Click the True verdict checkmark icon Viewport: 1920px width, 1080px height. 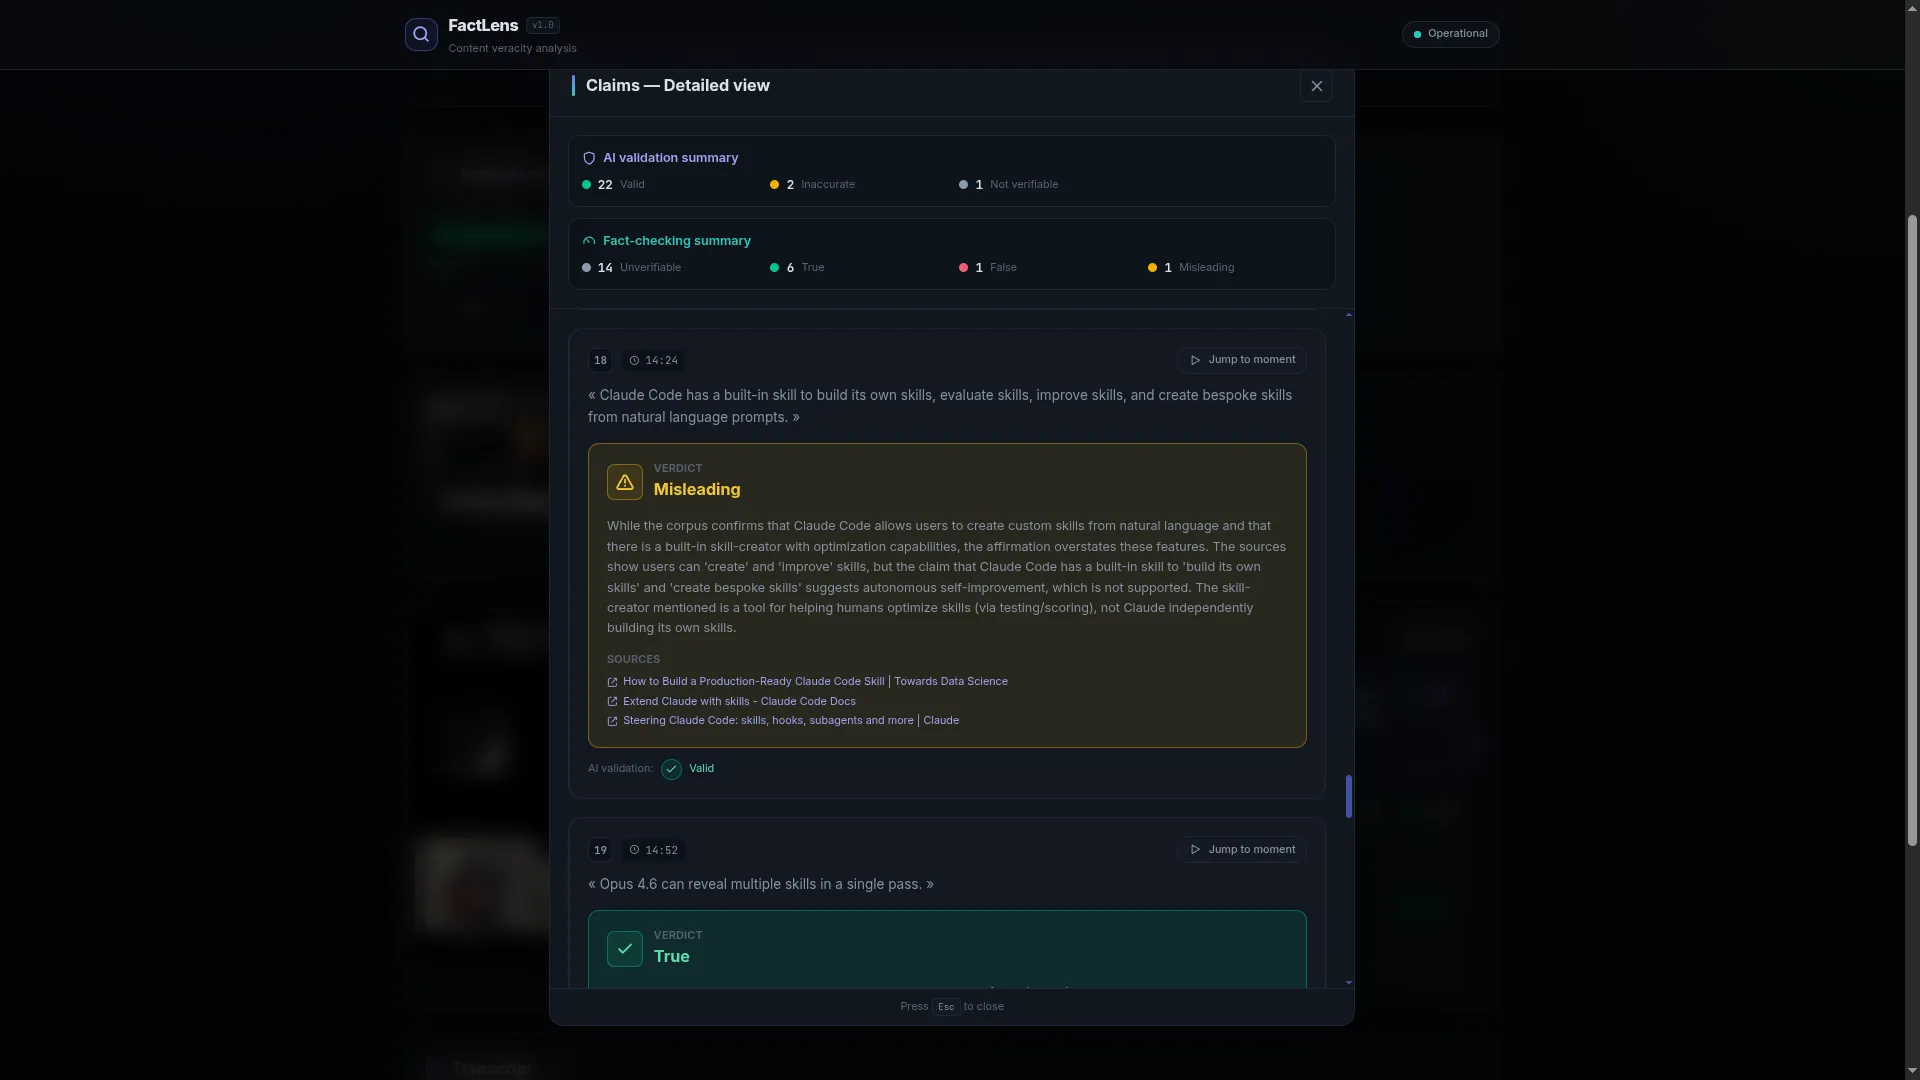(x=625, y=949)
